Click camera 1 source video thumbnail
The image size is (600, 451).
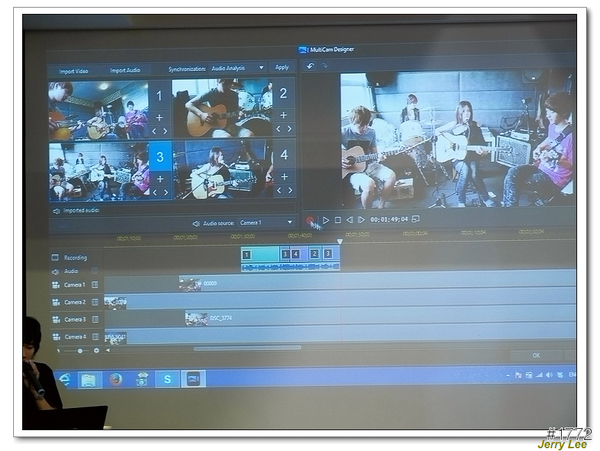click(99, 111)
